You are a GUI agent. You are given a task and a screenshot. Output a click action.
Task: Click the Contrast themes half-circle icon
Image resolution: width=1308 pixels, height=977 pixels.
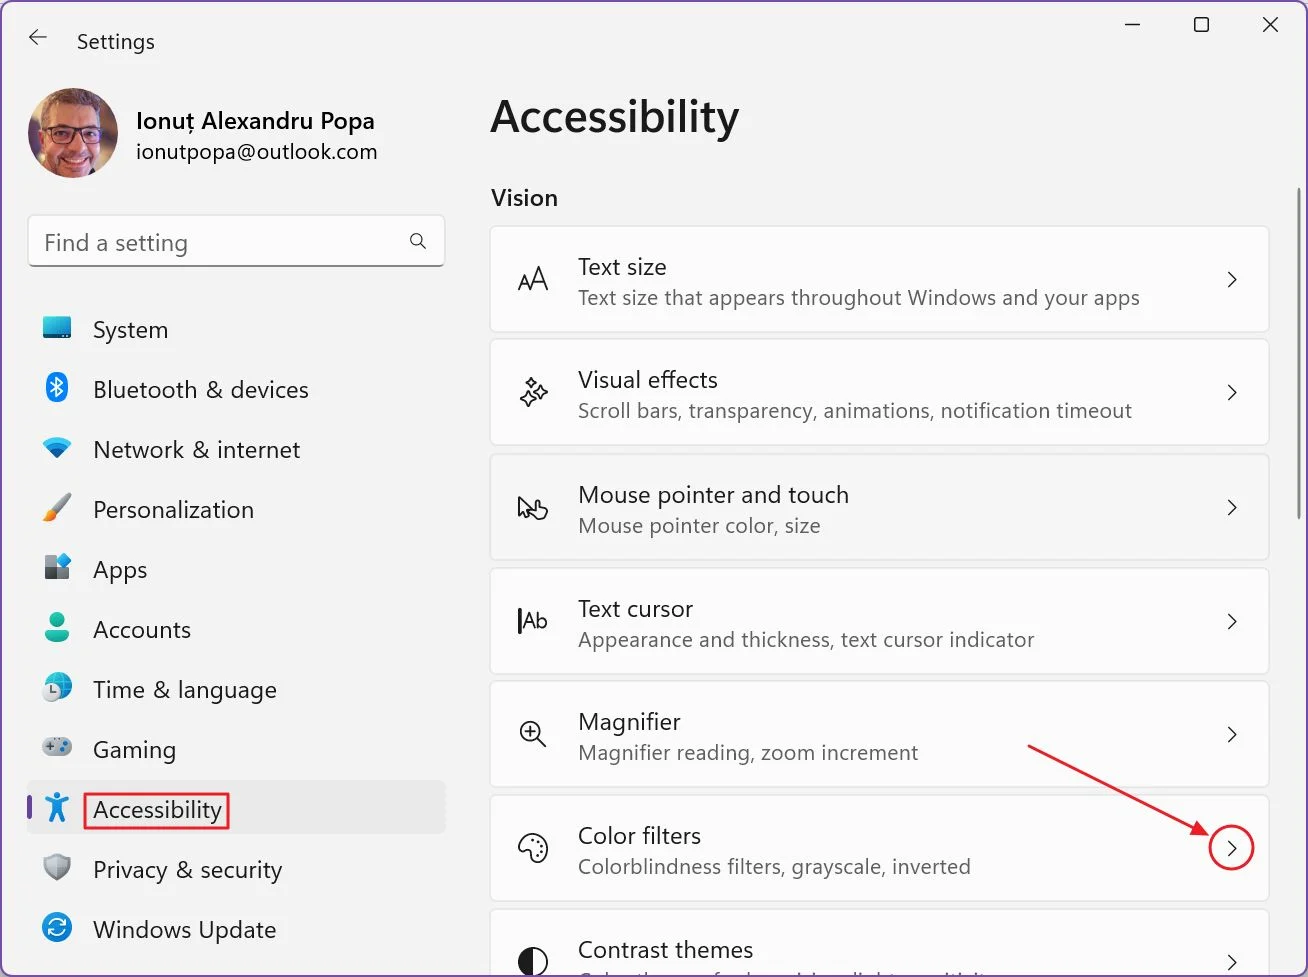[533, 960]
